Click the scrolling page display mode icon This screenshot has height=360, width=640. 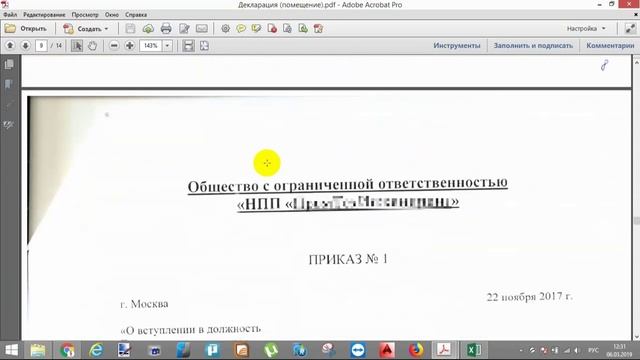point(189,46)
